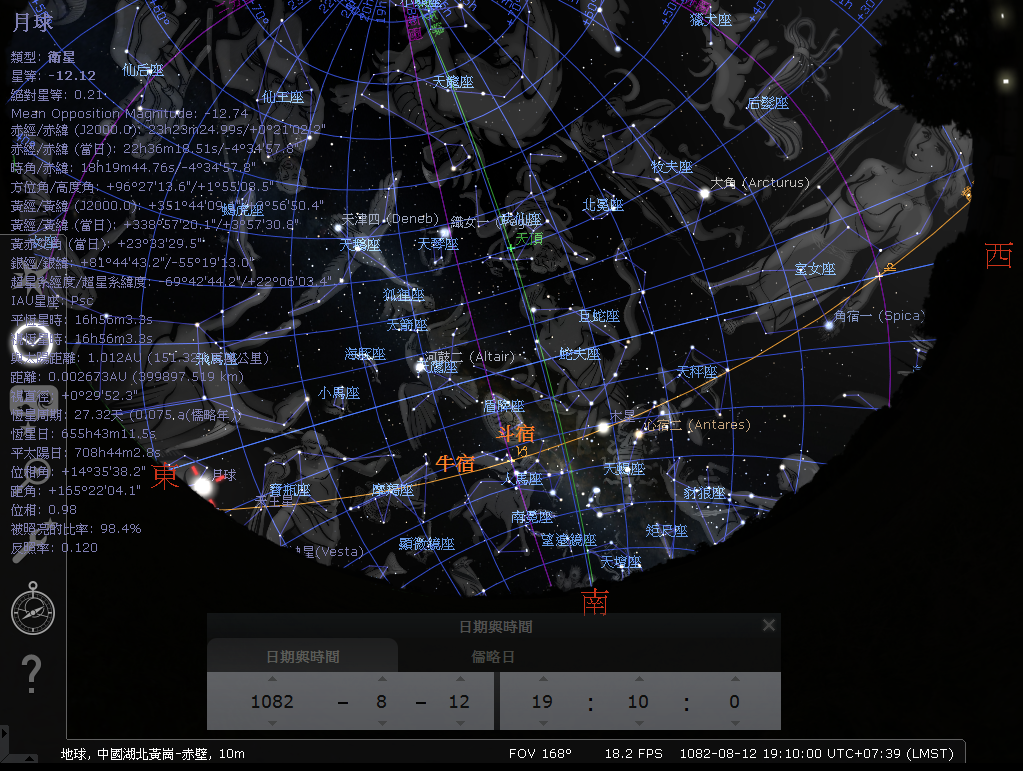This screenshot has height=771, width=1023.
Task: Toggle bottom toolbar auto-hide triangle
Action: [29, 759]
